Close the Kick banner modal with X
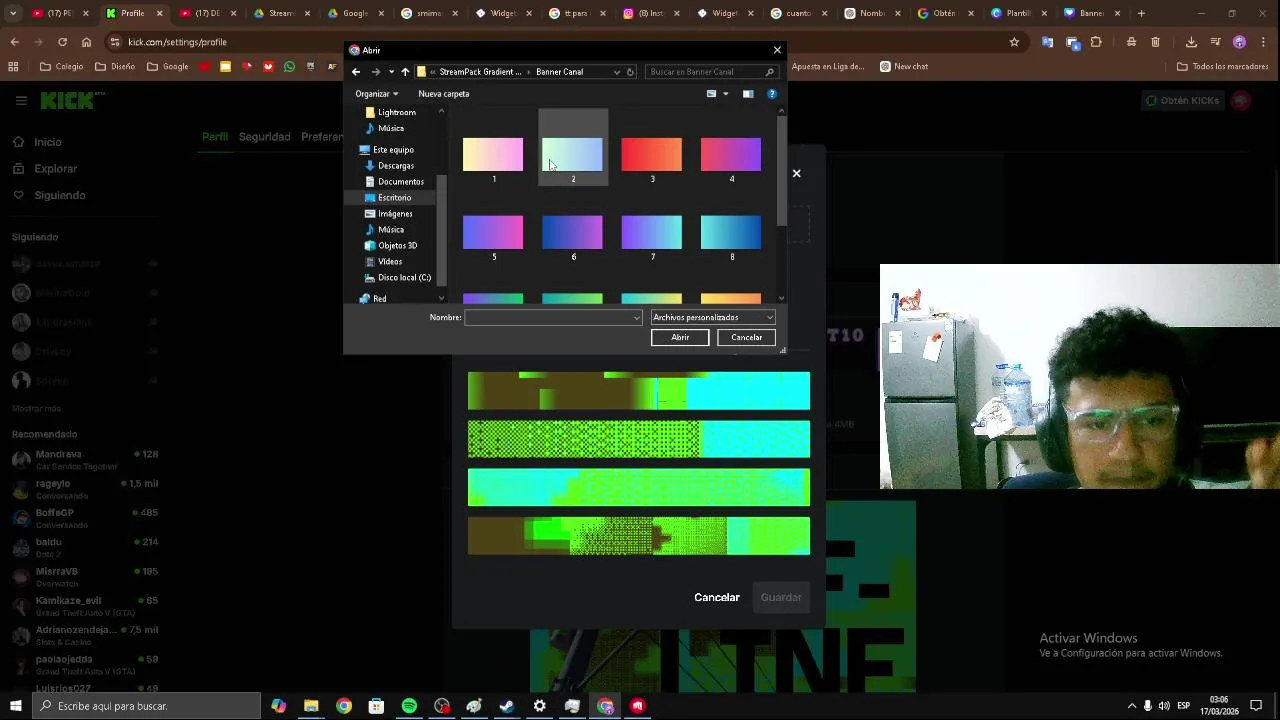This screenshot has height=720, width=1280. [797, 174]
